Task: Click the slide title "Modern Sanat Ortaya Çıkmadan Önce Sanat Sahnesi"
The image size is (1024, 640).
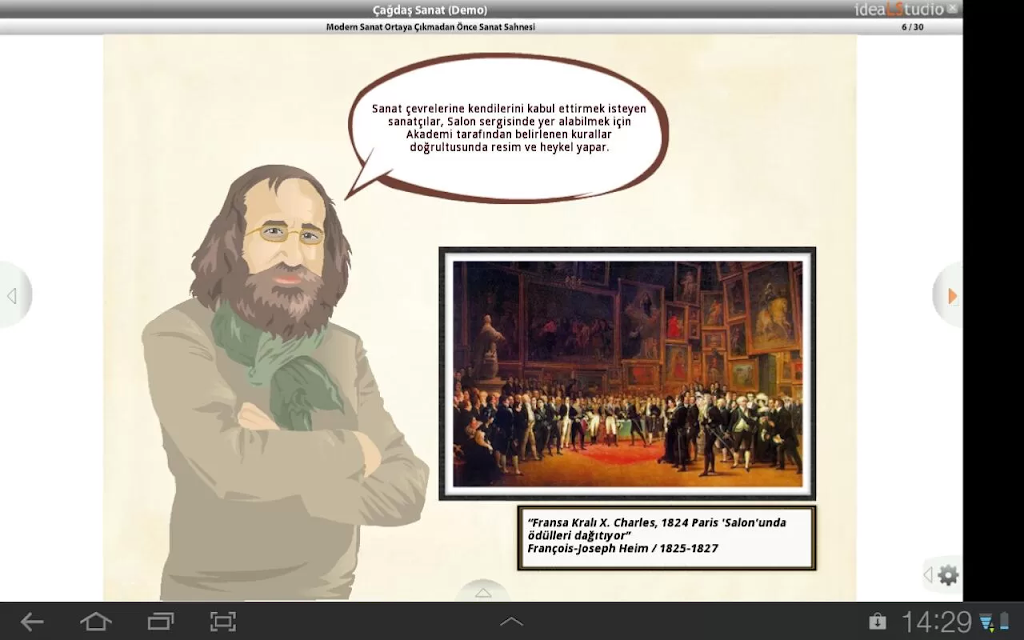Action: 430,27
